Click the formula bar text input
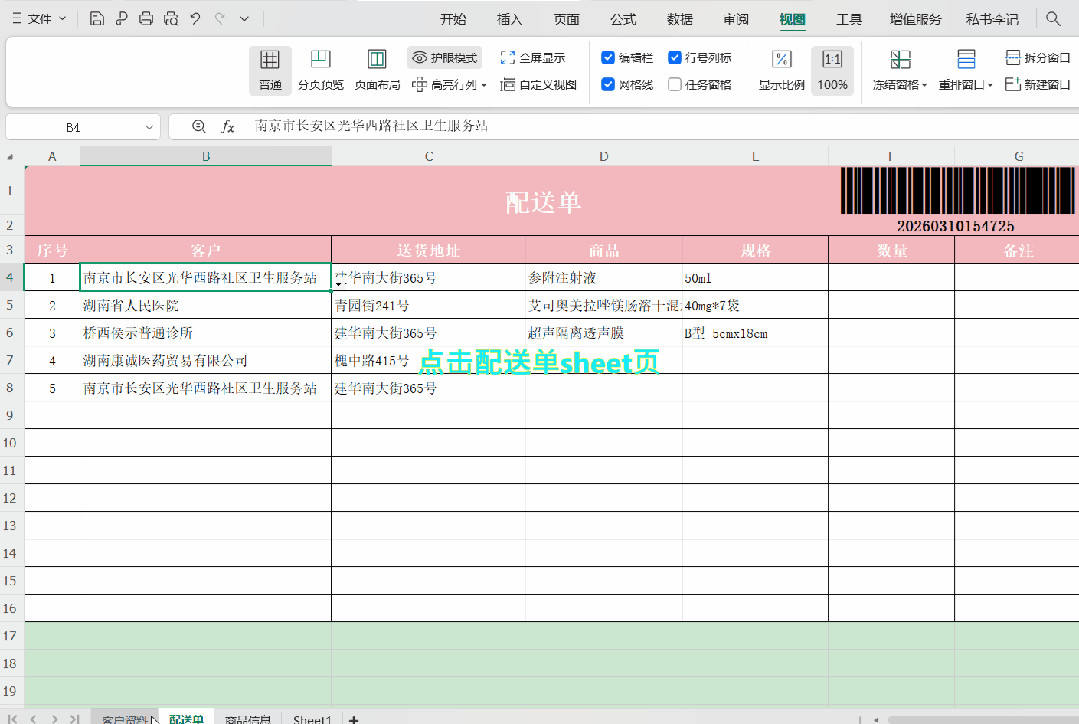1079x724 pixels. pos(661,126)
